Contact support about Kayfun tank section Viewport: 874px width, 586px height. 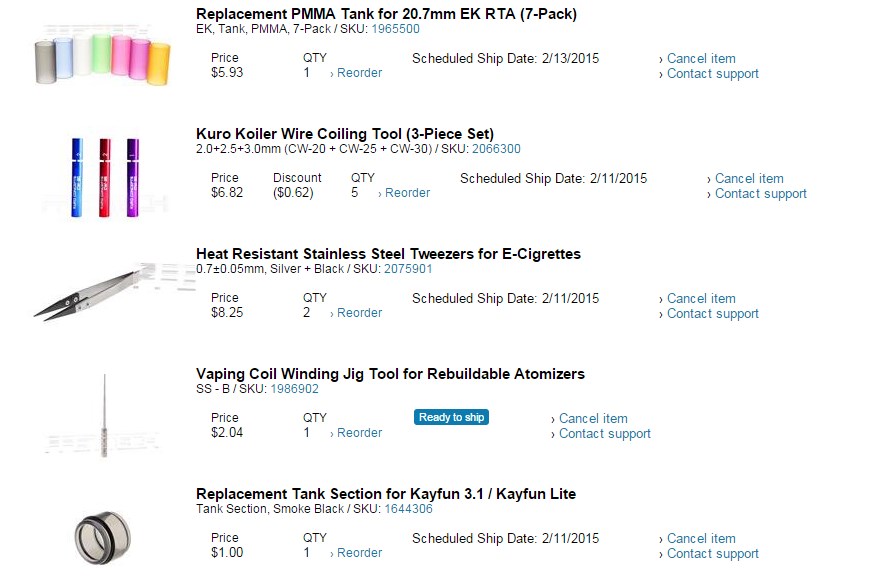712,554
